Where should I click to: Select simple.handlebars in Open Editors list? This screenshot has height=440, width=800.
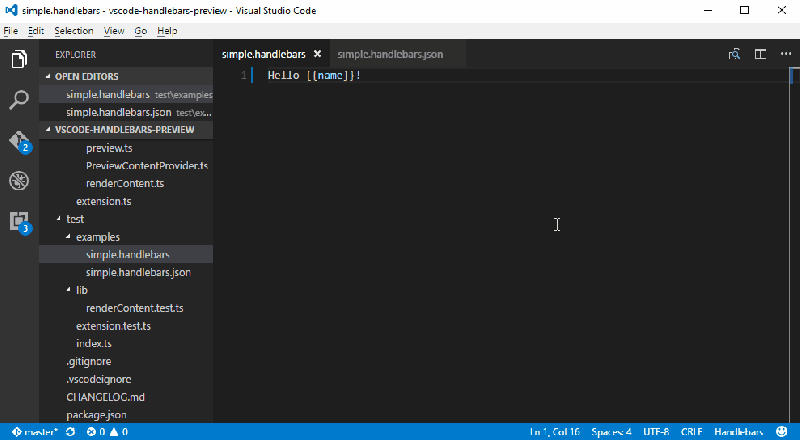tap(126, 94)
